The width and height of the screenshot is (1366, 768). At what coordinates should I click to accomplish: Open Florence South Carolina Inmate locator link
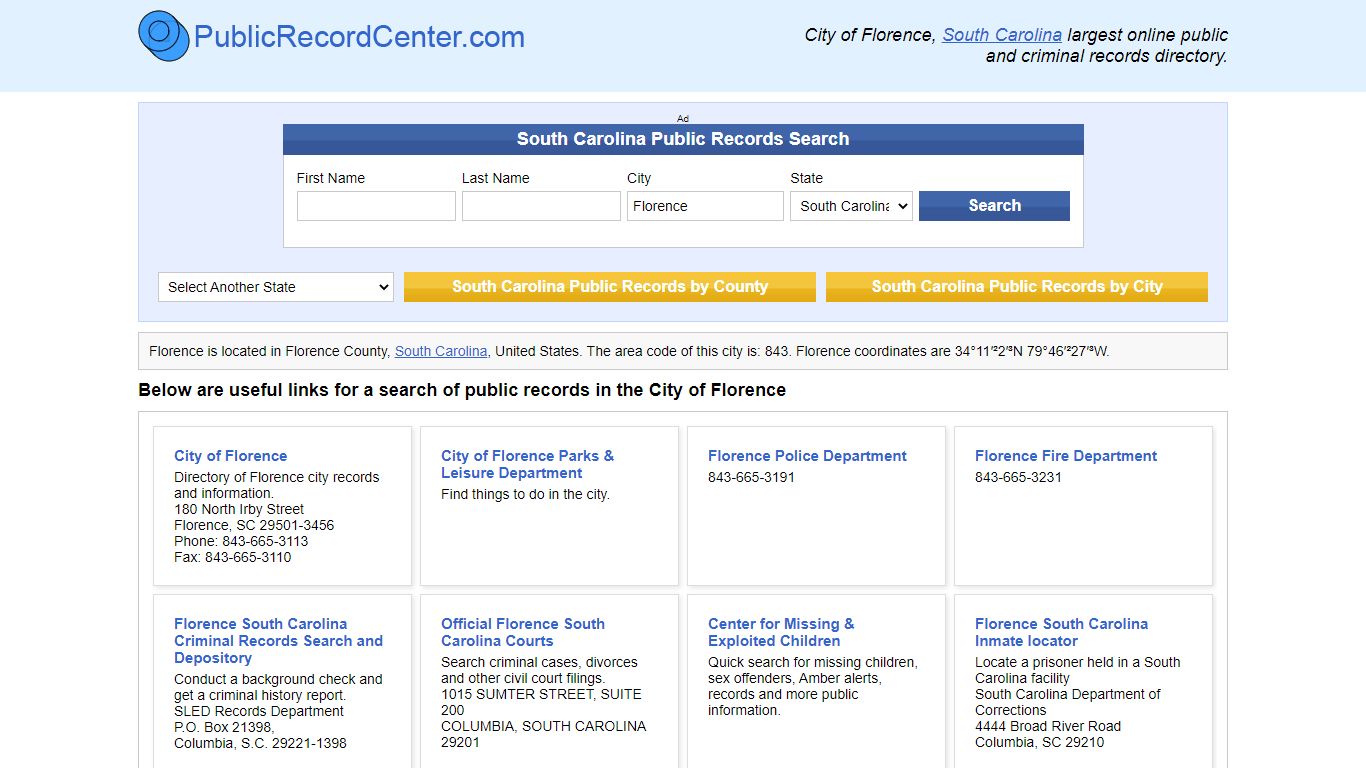click(1061, 632)
